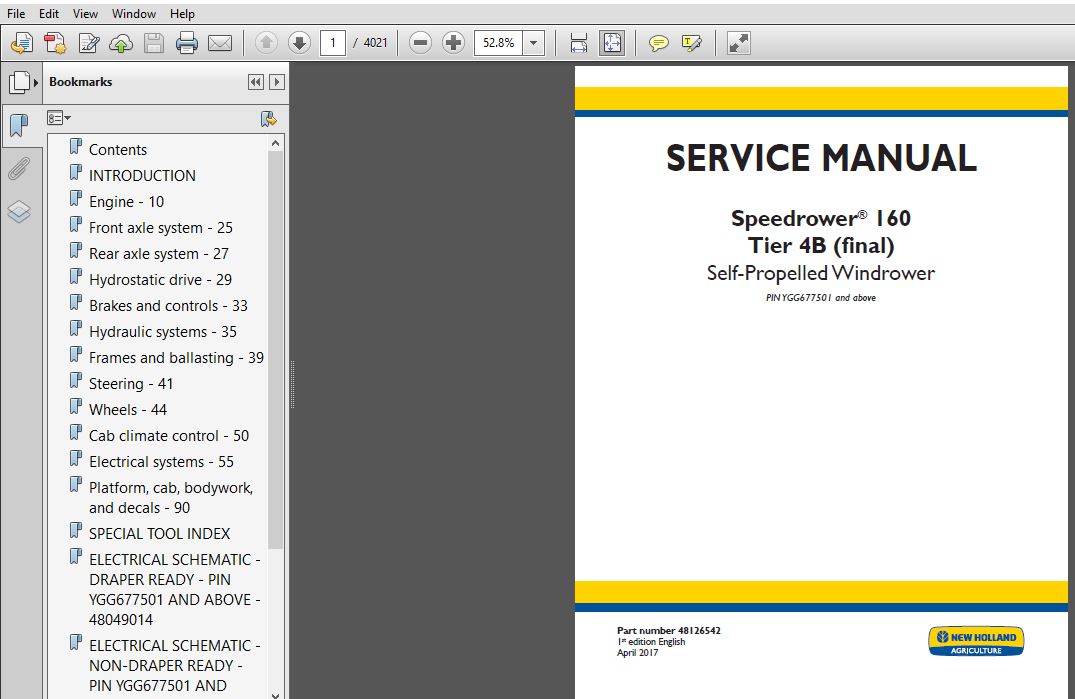Open the Attachments paperclip panel icon
The image size is (1075, 699).
(19, 169)
